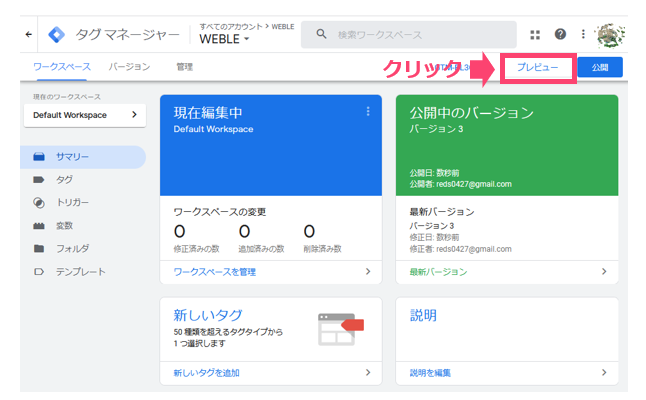Click the すべてのアカウント breadcrumb

[x=231, y=26]
